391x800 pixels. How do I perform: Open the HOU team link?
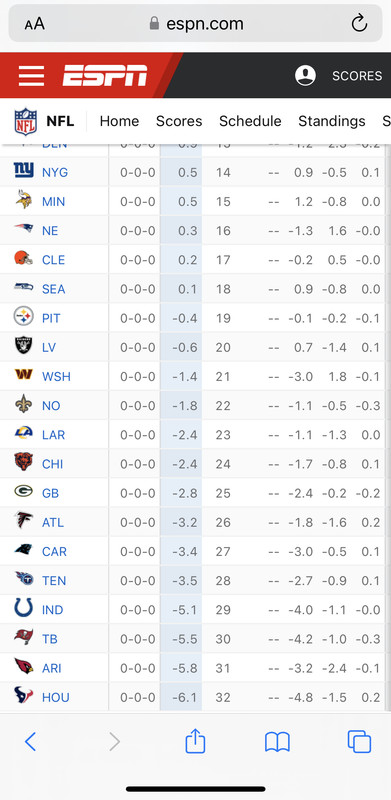[56, 697]
